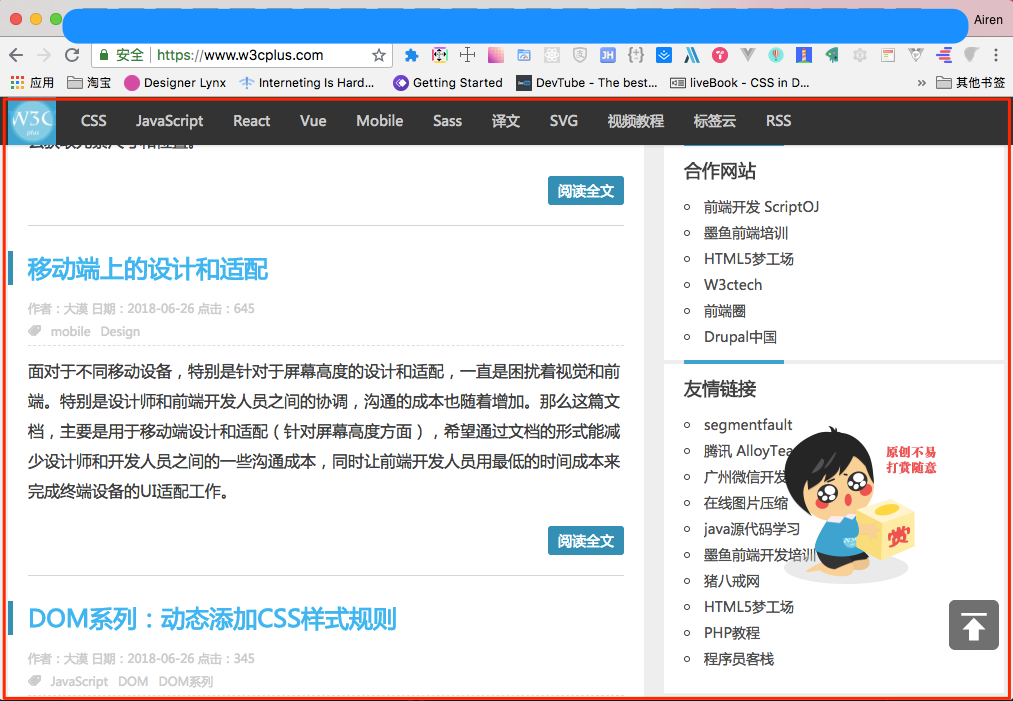Open the java源代码学习 link

point(751,528)
